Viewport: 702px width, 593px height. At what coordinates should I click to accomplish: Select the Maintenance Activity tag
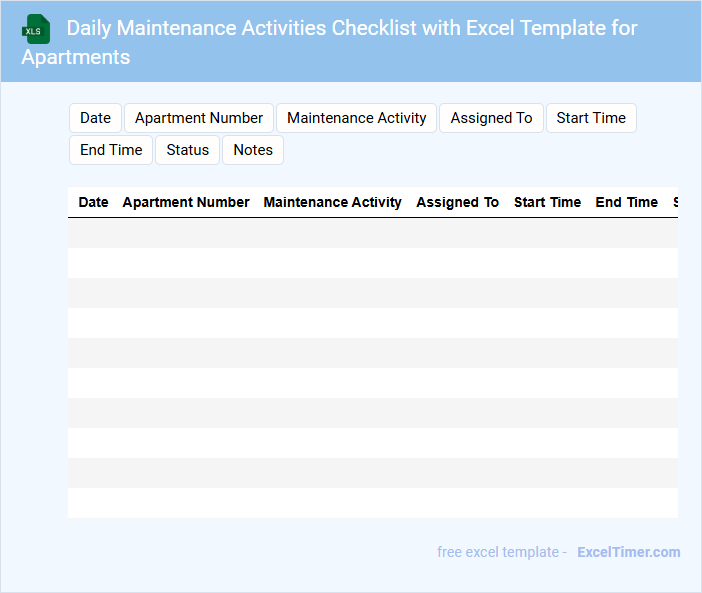[x=357, y=118]
